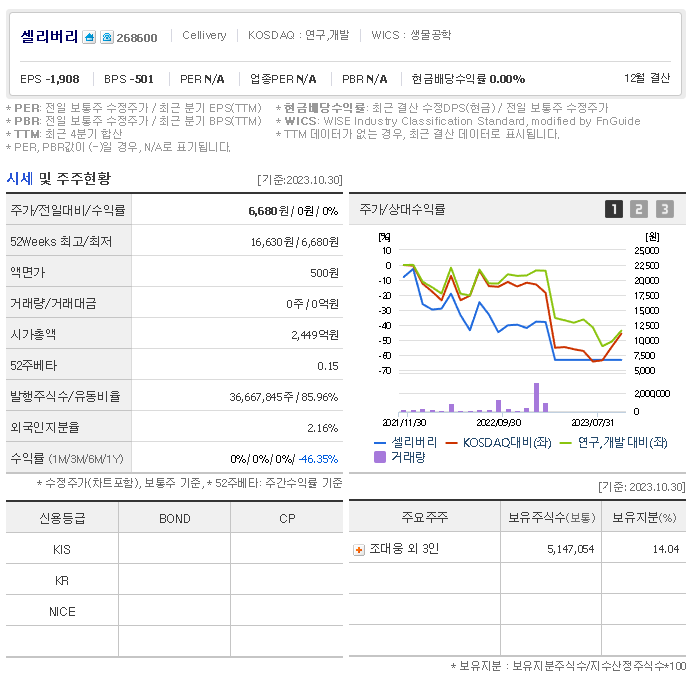The height and width of the screenshot is (680, 695).
Task: Click the 주가/상대수익률 chart title
Action: coord(402,209)
